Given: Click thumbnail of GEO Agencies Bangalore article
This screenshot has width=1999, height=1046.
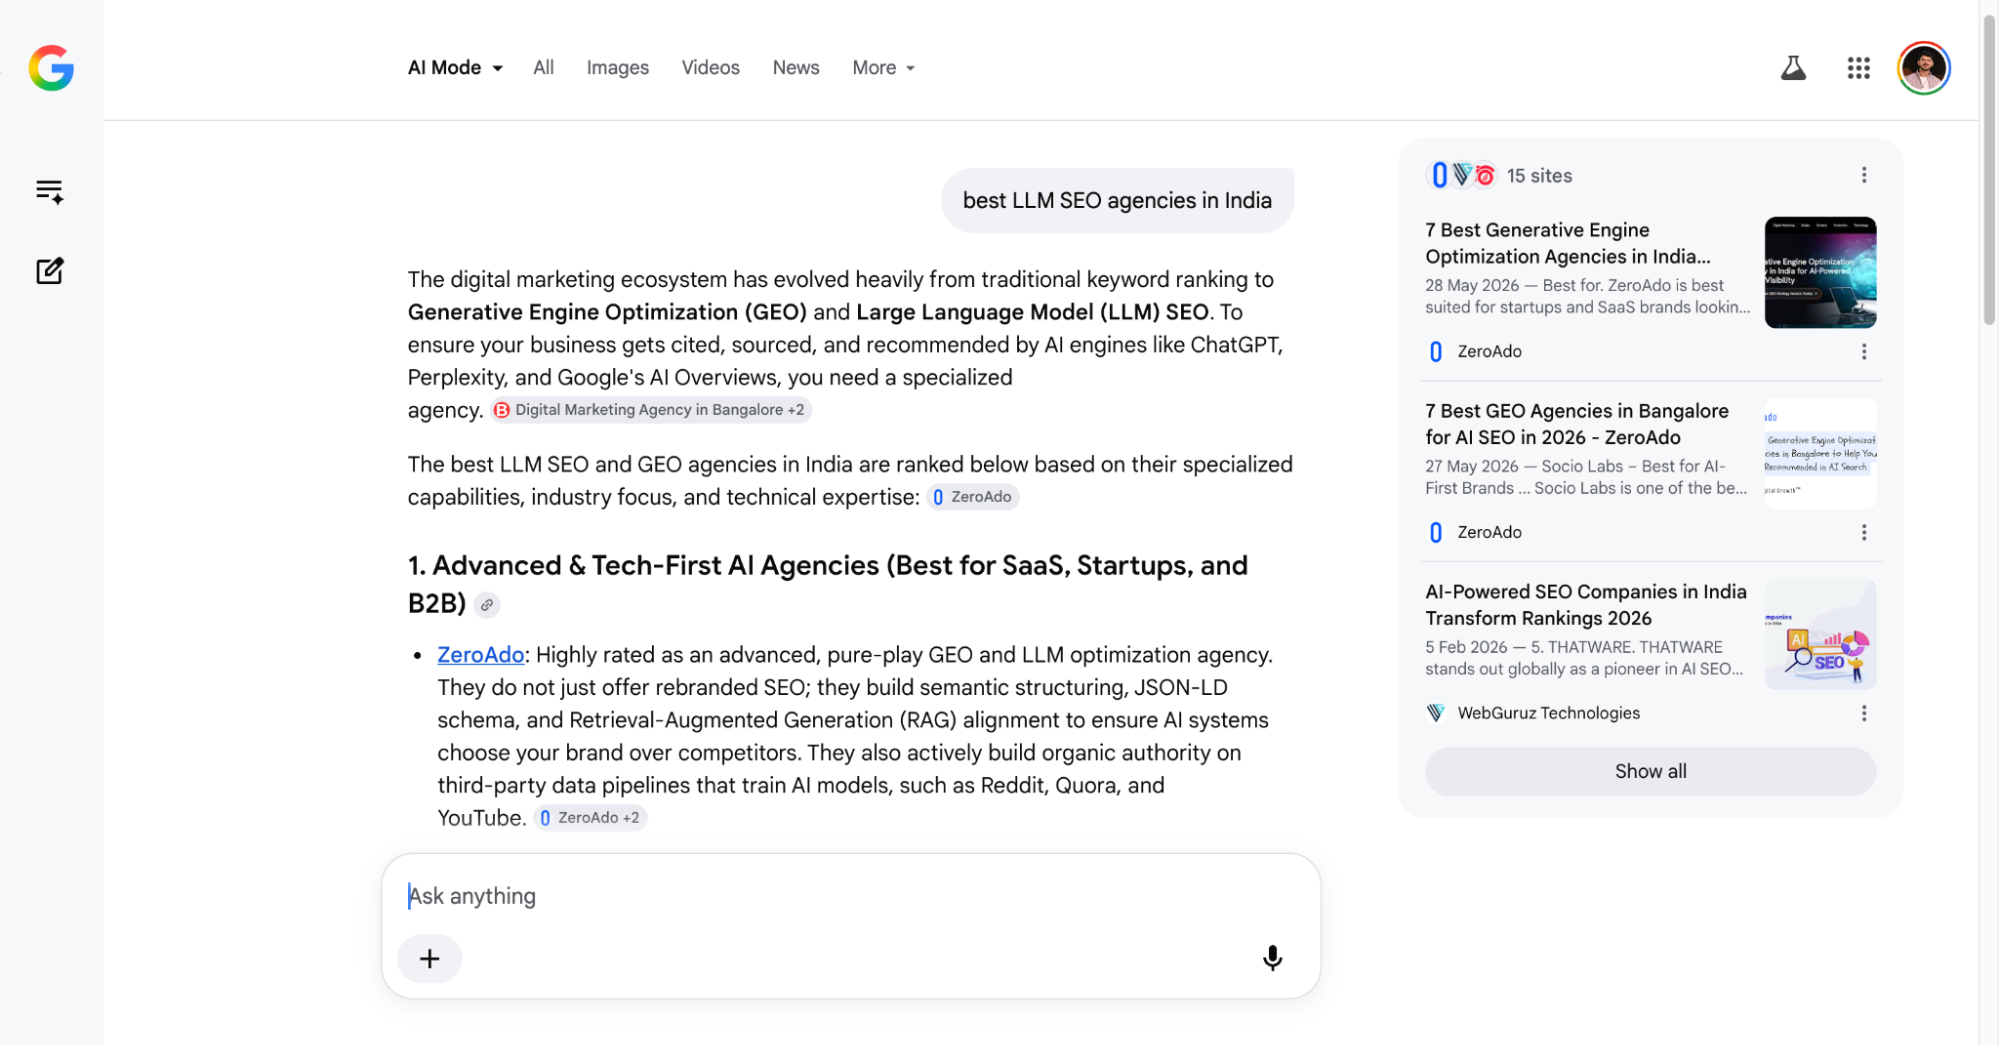Looking at the screenshot, I should click(x=1820, y=453).
